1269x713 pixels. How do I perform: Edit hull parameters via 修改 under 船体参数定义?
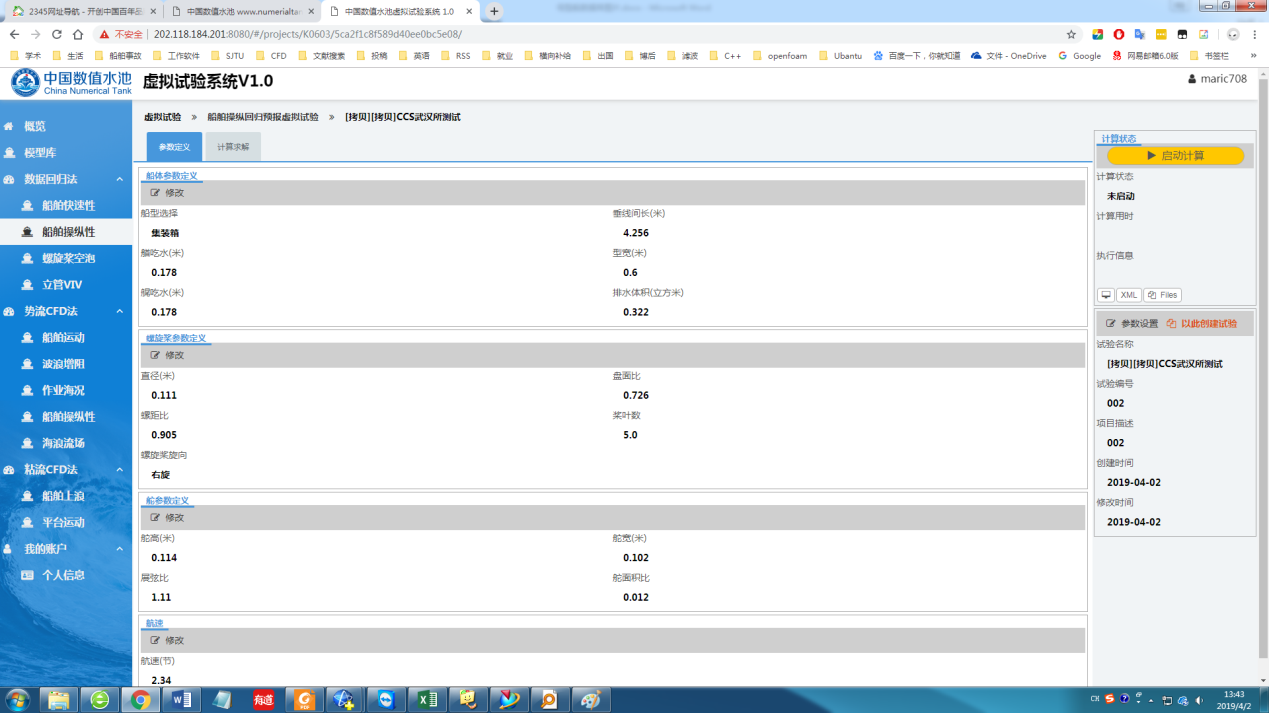click(168, 193)
